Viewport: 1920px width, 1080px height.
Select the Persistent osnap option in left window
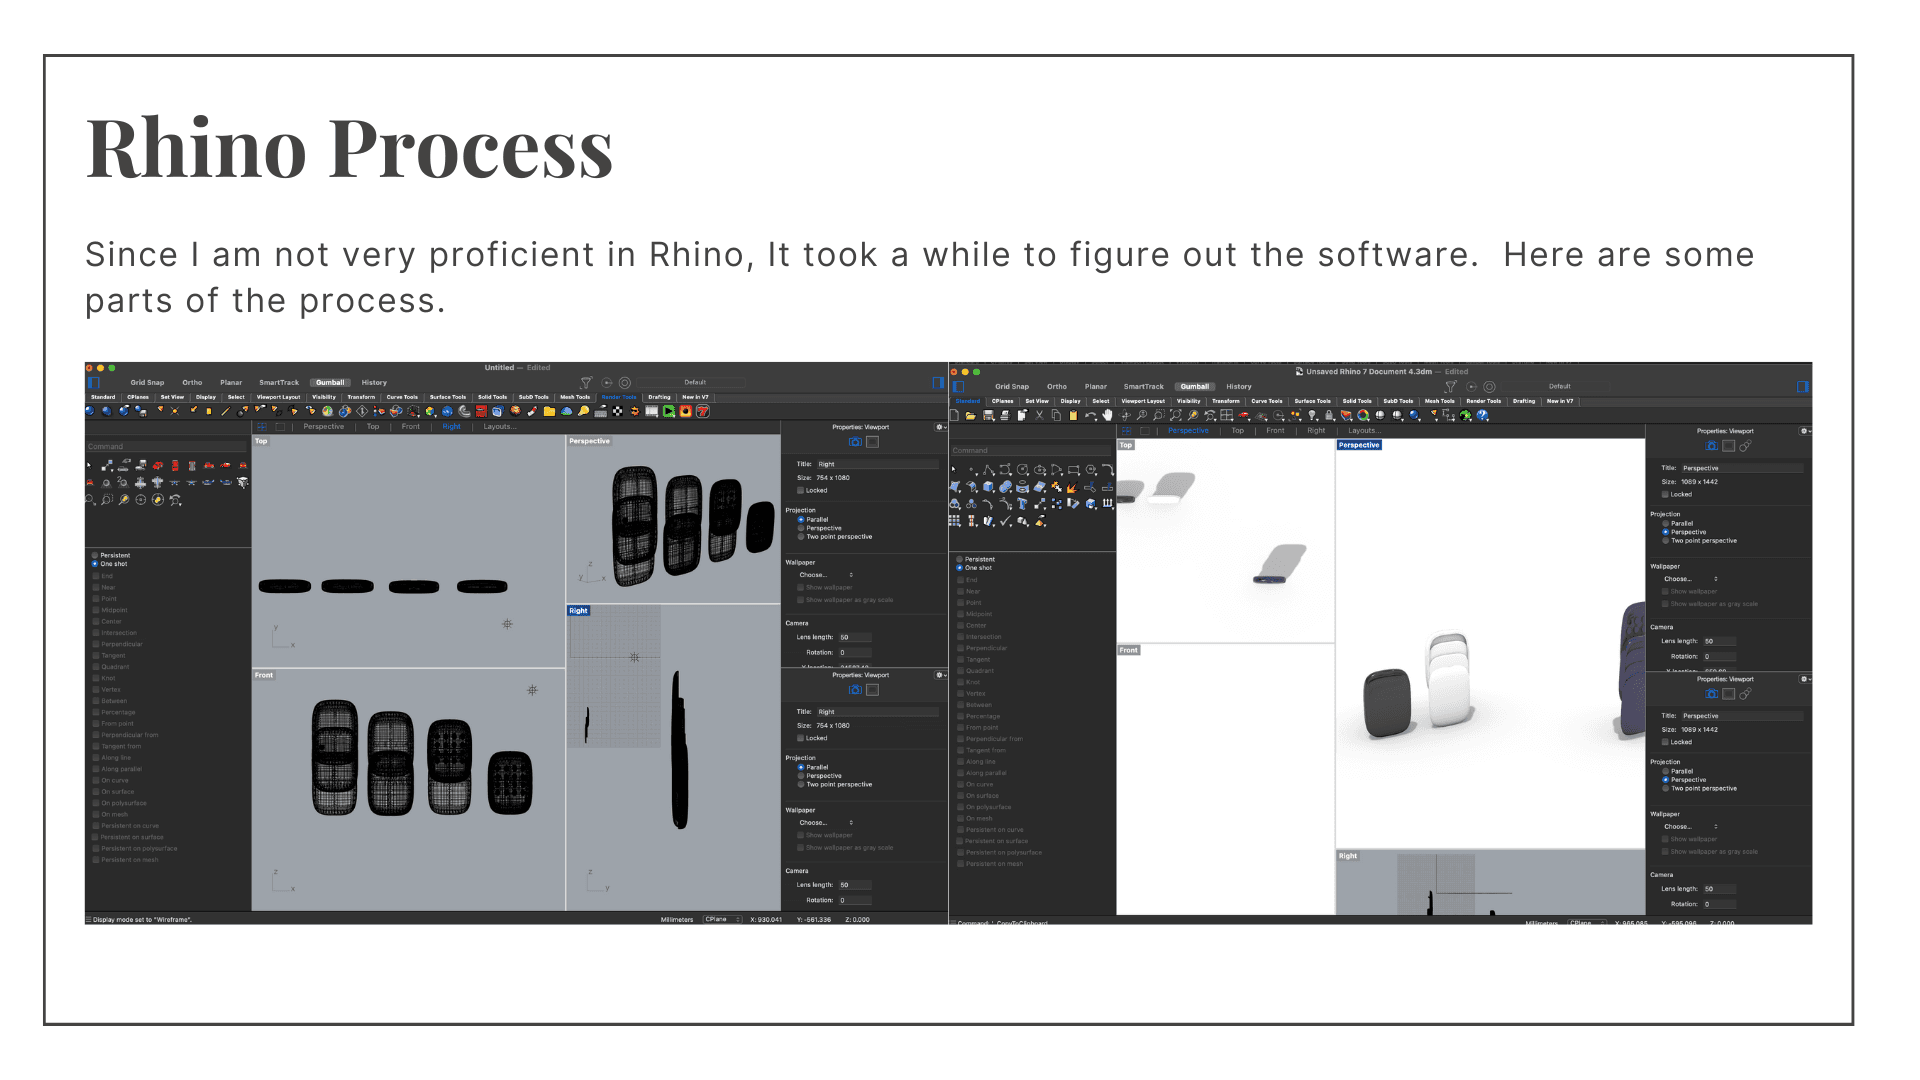pos(95,555)
